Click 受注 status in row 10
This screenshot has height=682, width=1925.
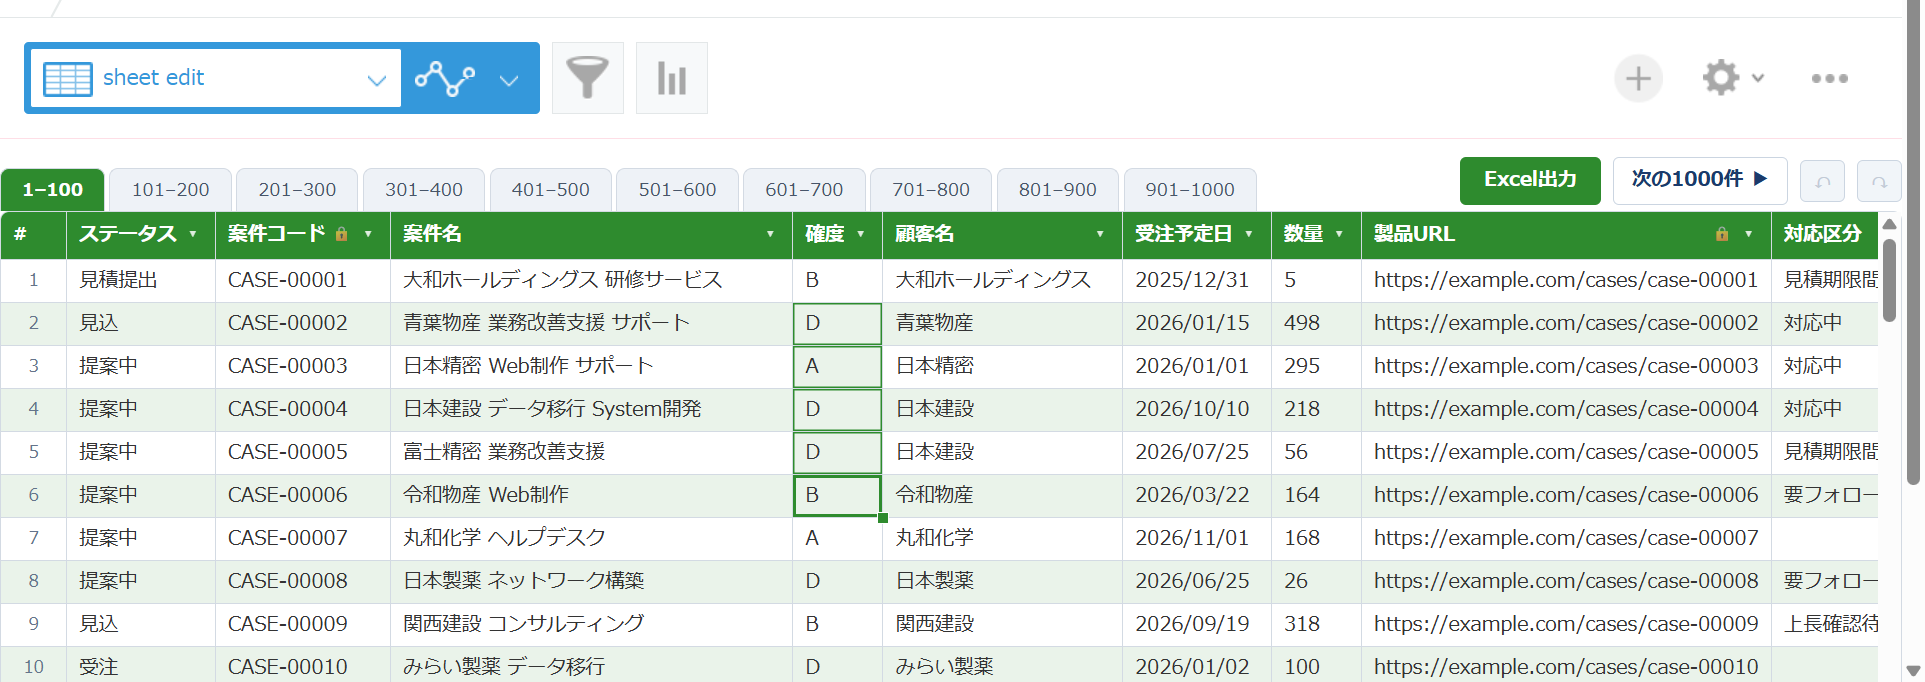click(x=141, y=667)
